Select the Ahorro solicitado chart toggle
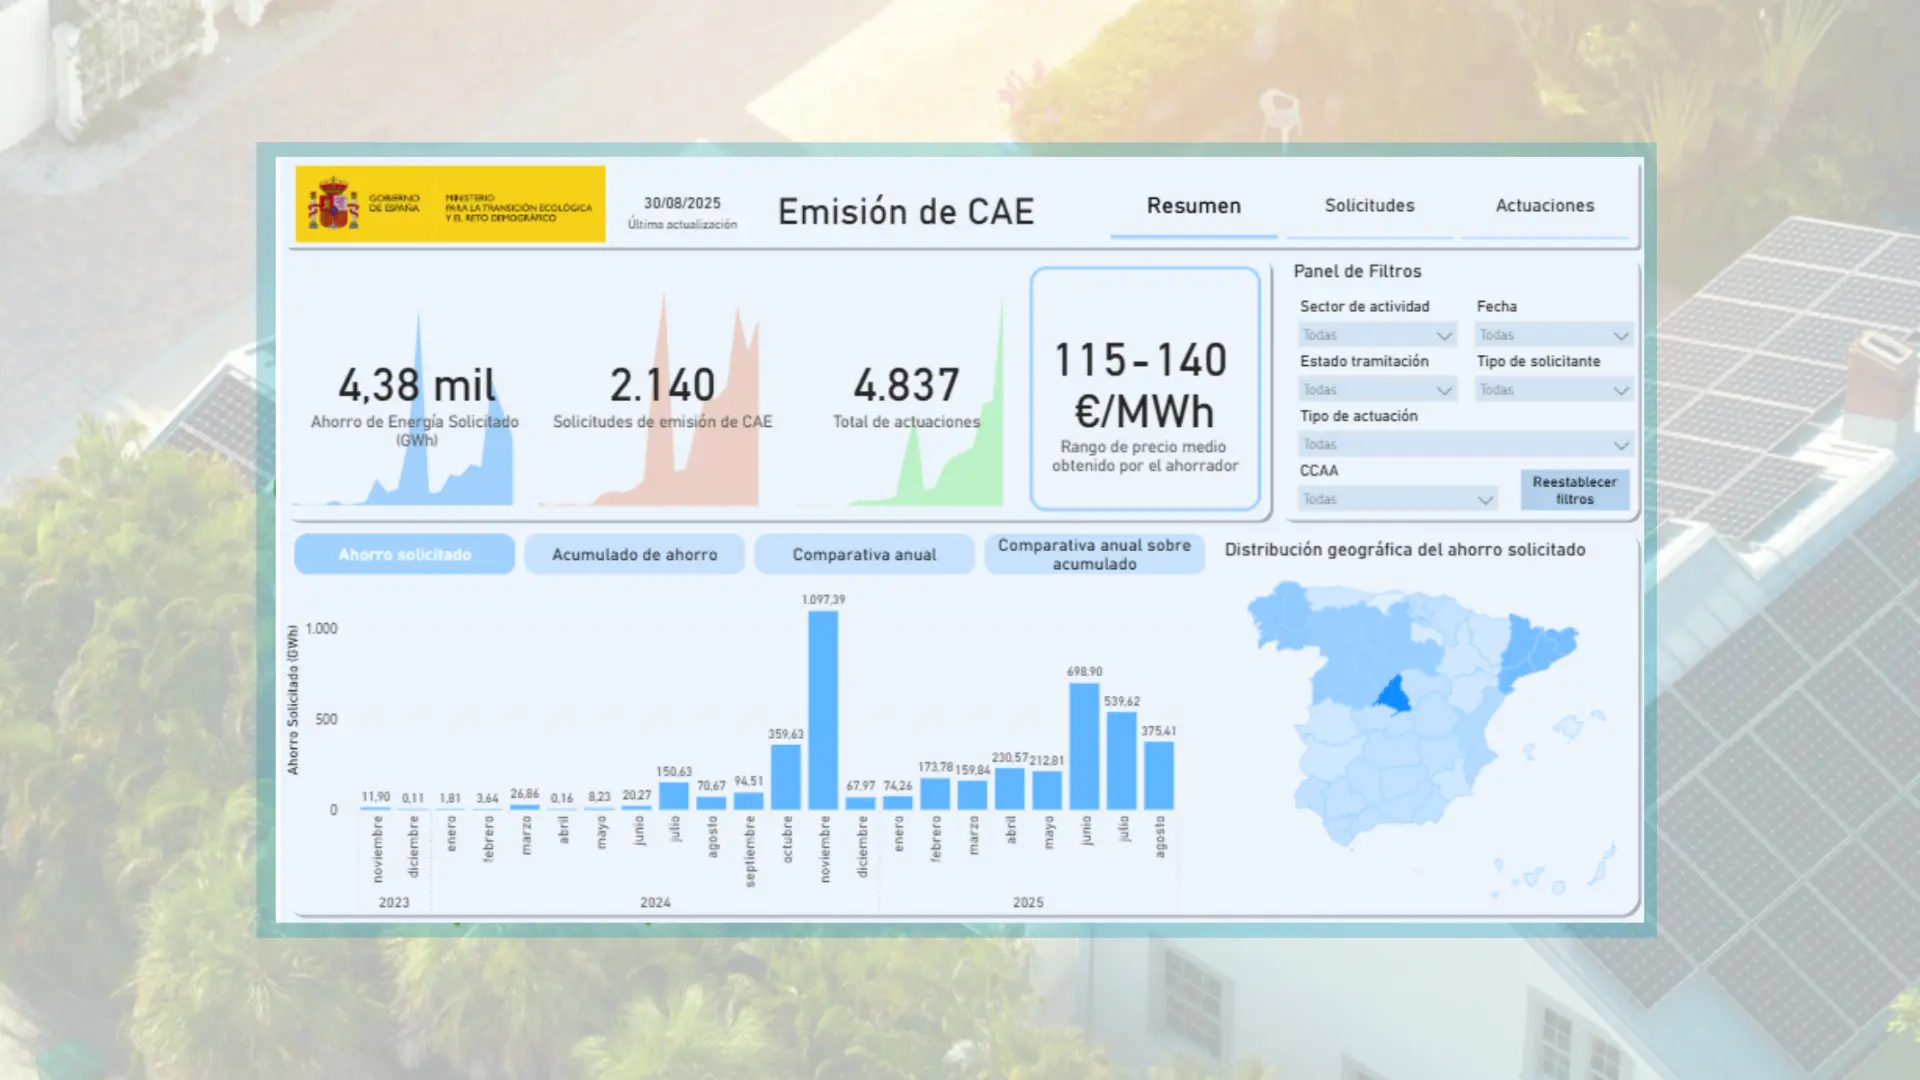The width and height of the screenshot is (1920, 1080). tap(403, 554)
